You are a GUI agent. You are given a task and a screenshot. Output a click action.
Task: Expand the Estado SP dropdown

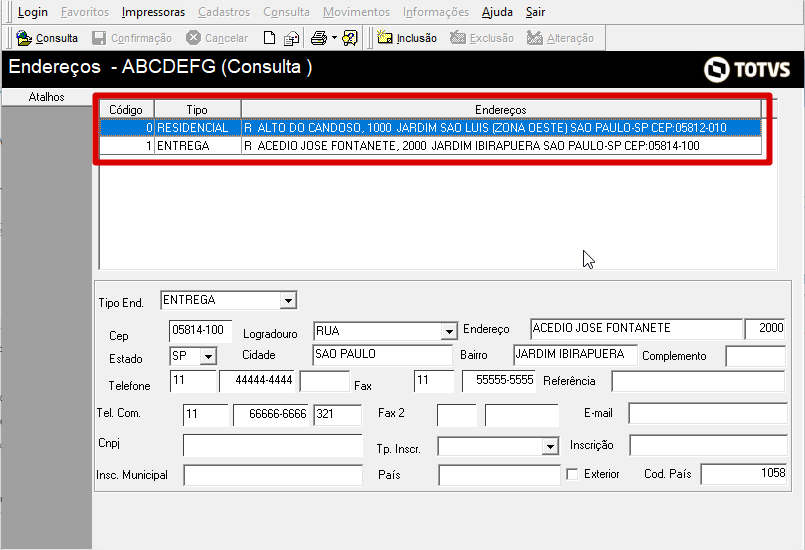pos(208,356)
